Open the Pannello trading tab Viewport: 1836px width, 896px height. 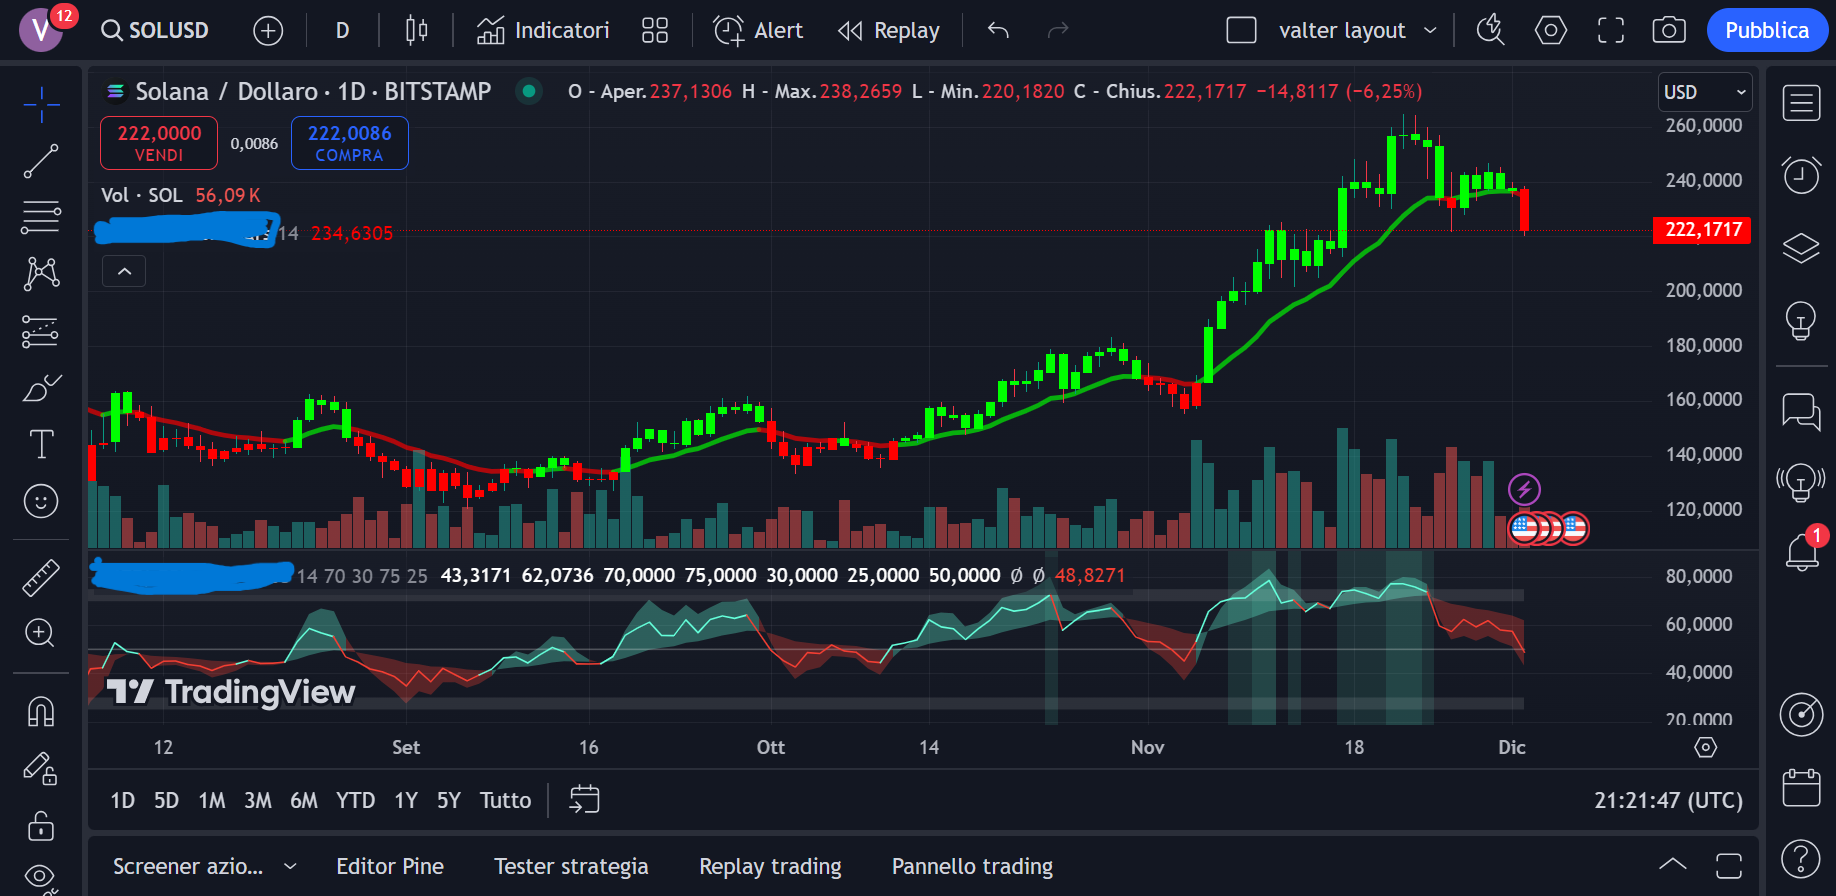click(972, 866)
